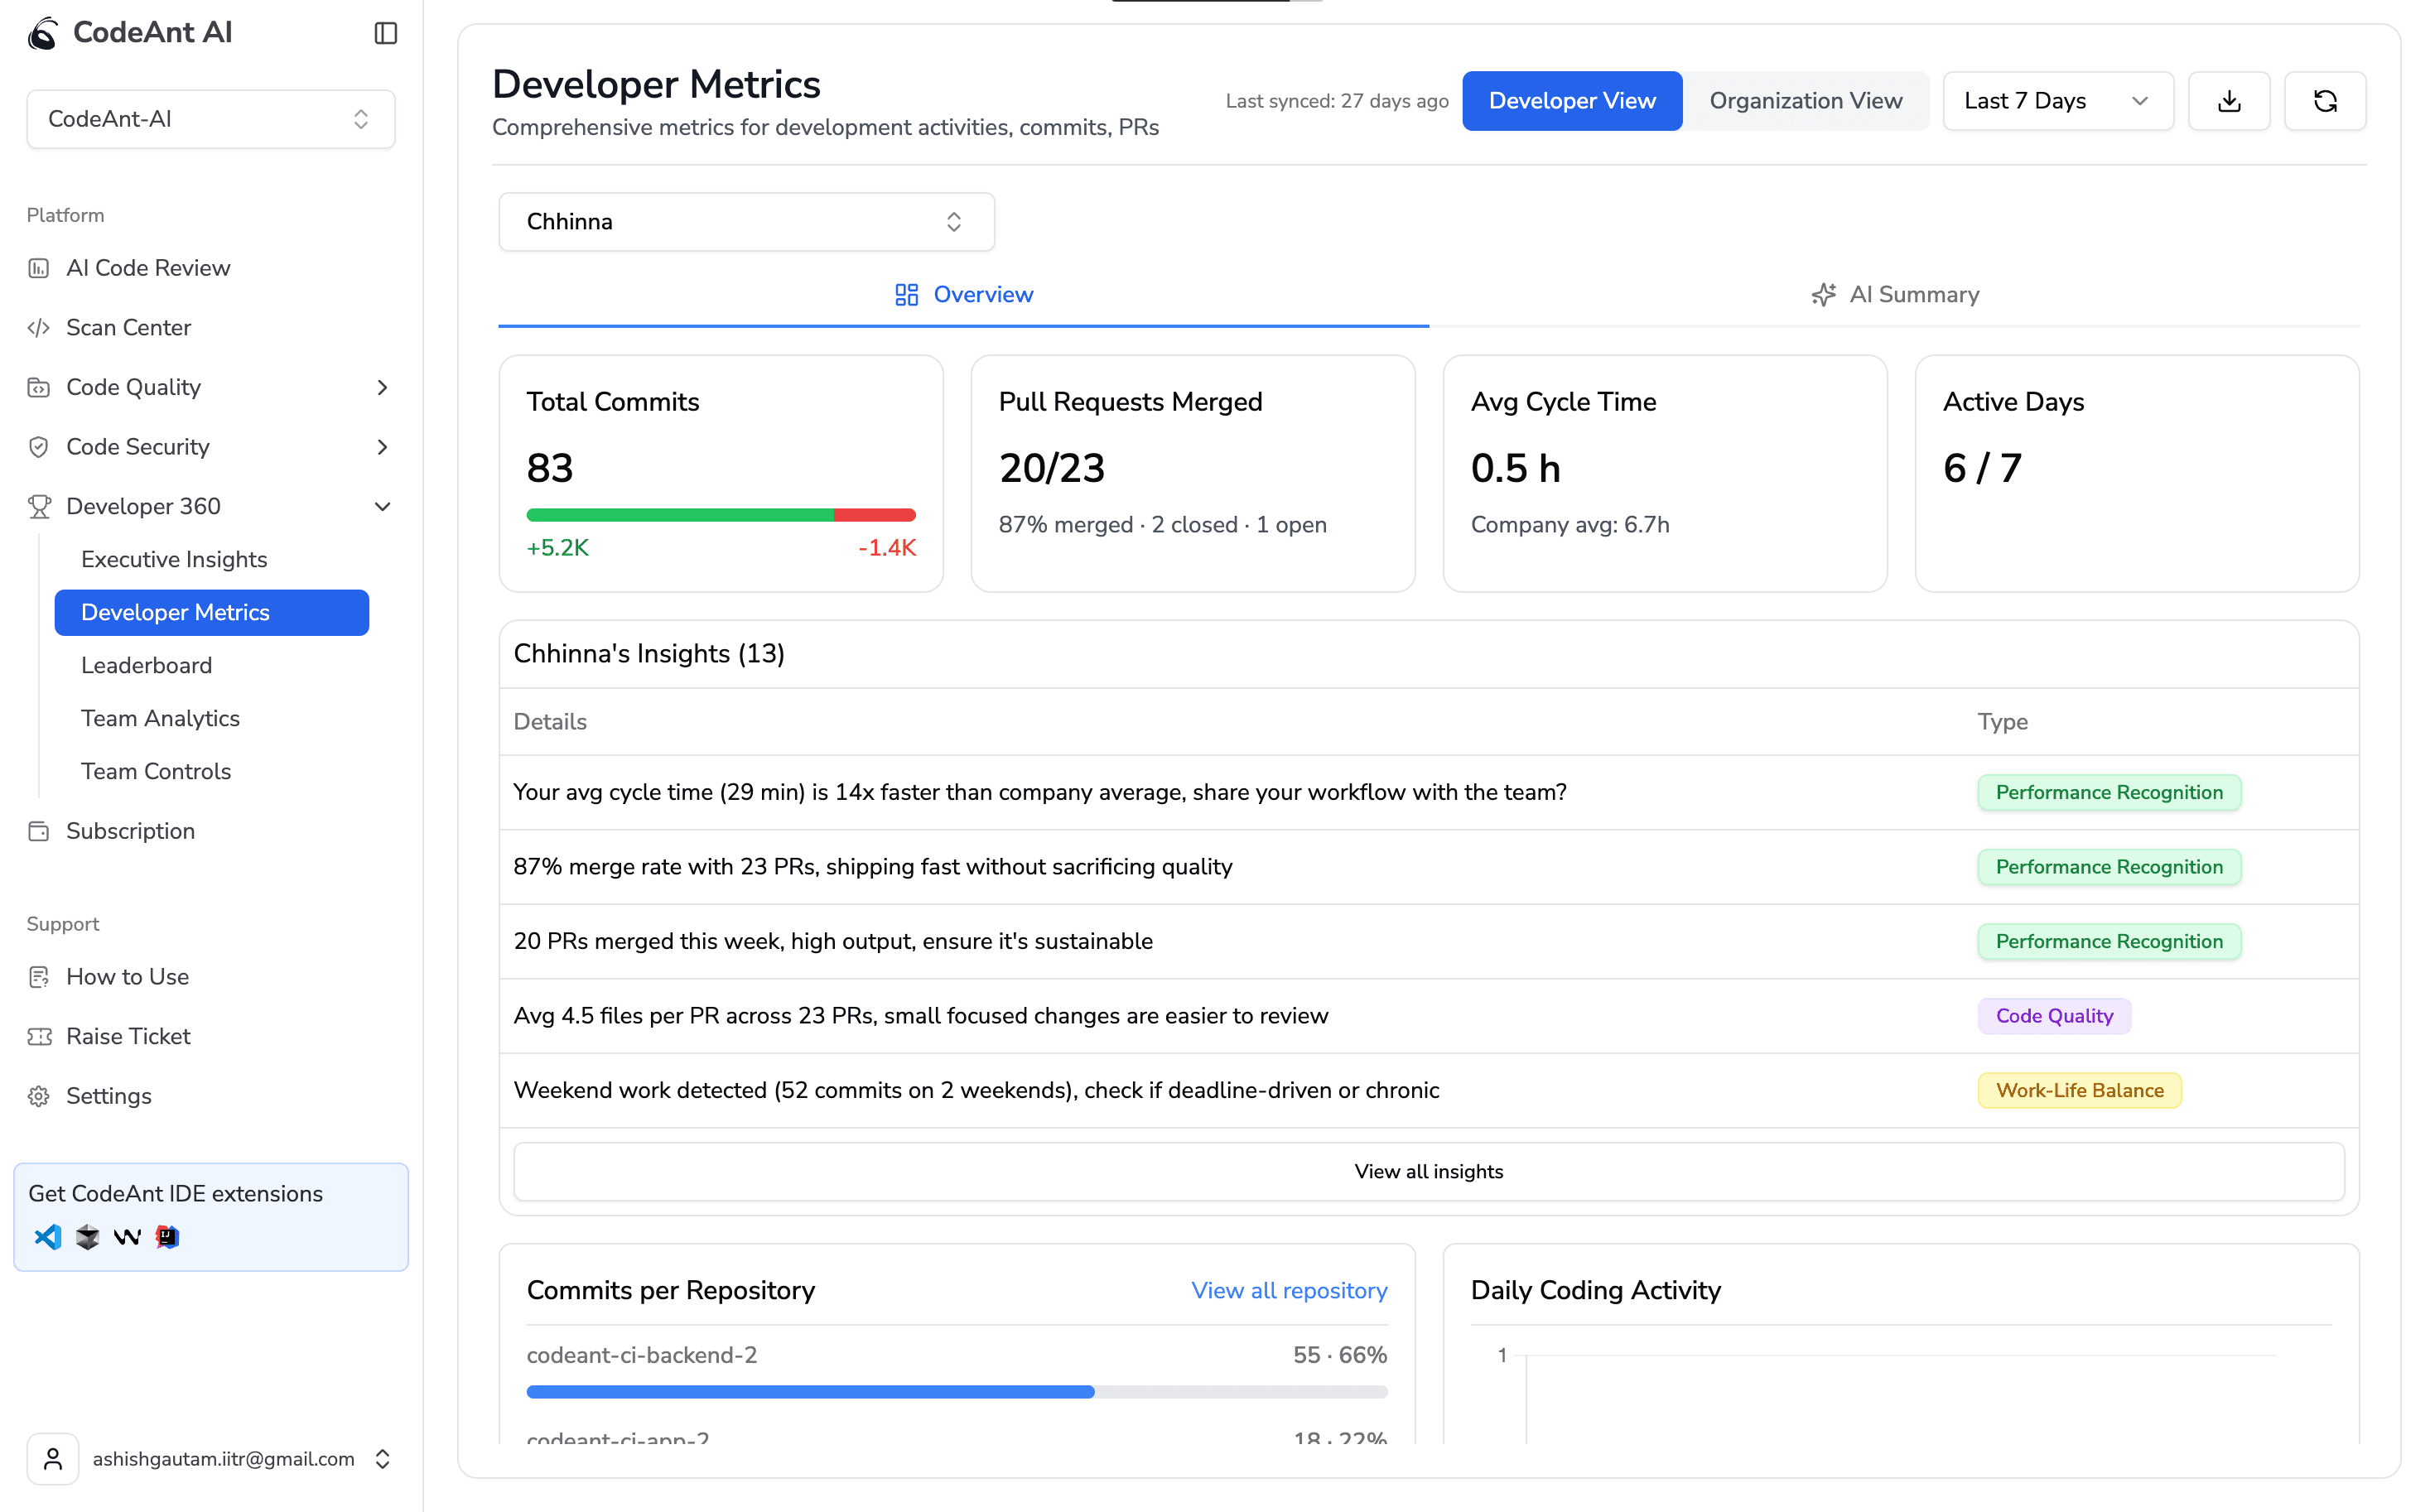The height and width of the screenshot is (1512, 2435).
Task: Open the JetBrains extension icon
Action: tap(167, 1237)
